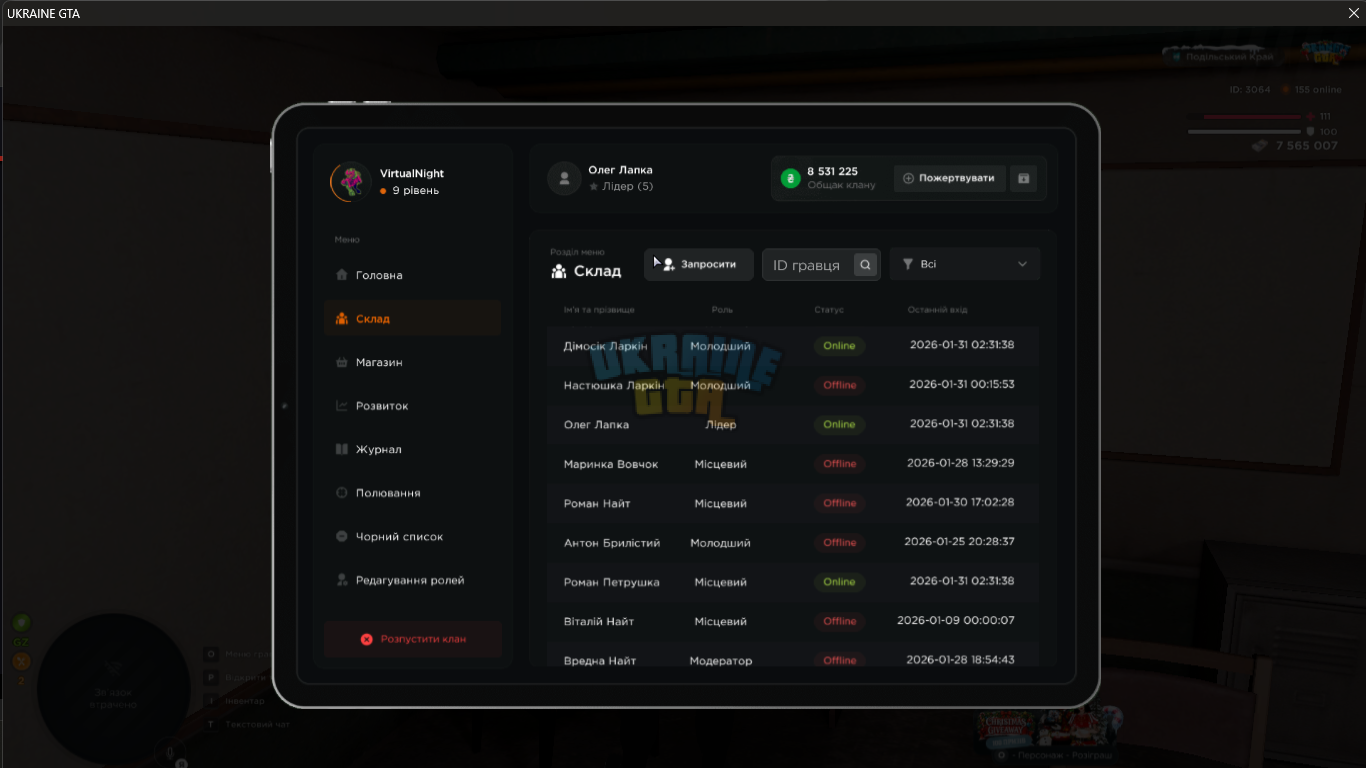Click the chart icon beside Розвиток
Screen dimensions: 1366x768
pos(342,406)
